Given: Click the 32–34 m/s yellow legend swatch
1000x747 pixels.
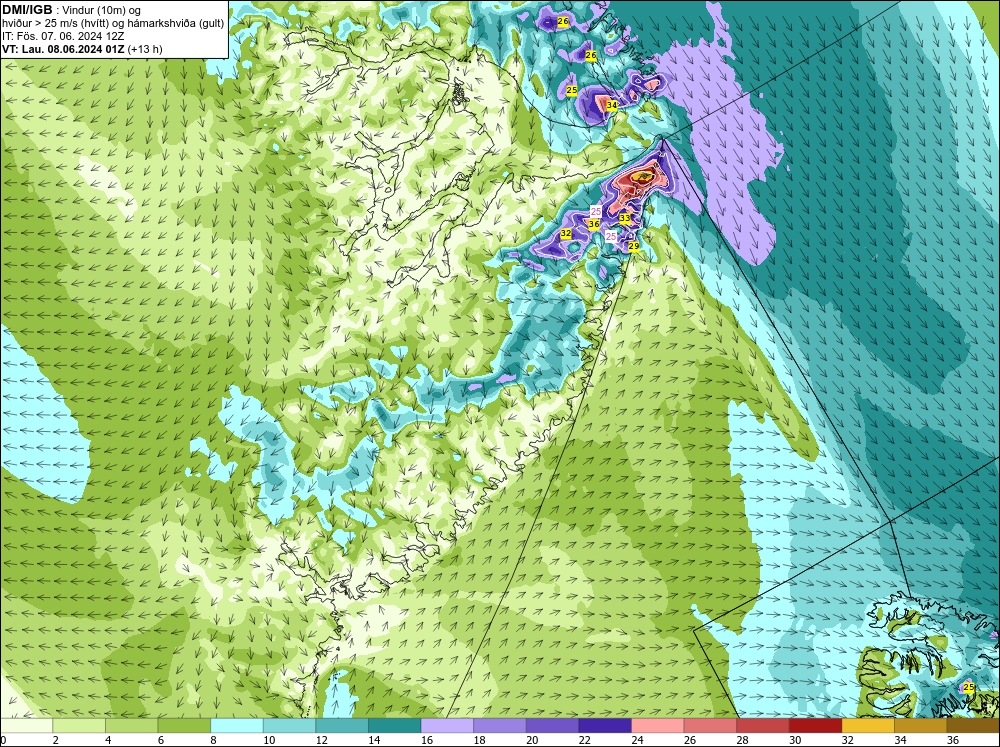Looking at the screenshot, I should tap(868, 725).
